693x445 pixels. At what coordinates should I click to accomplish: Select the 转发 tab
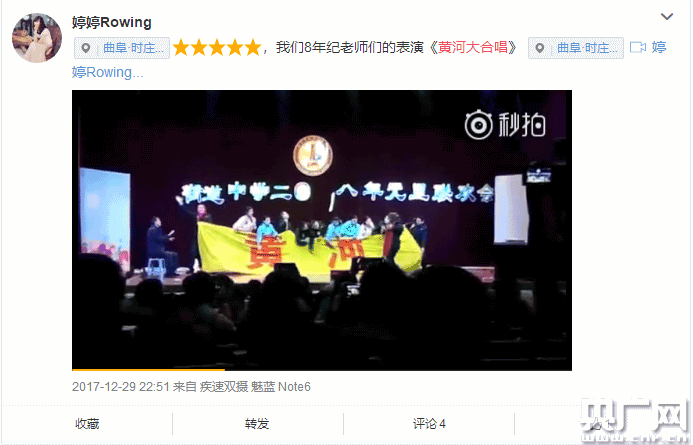click(257, 424)
